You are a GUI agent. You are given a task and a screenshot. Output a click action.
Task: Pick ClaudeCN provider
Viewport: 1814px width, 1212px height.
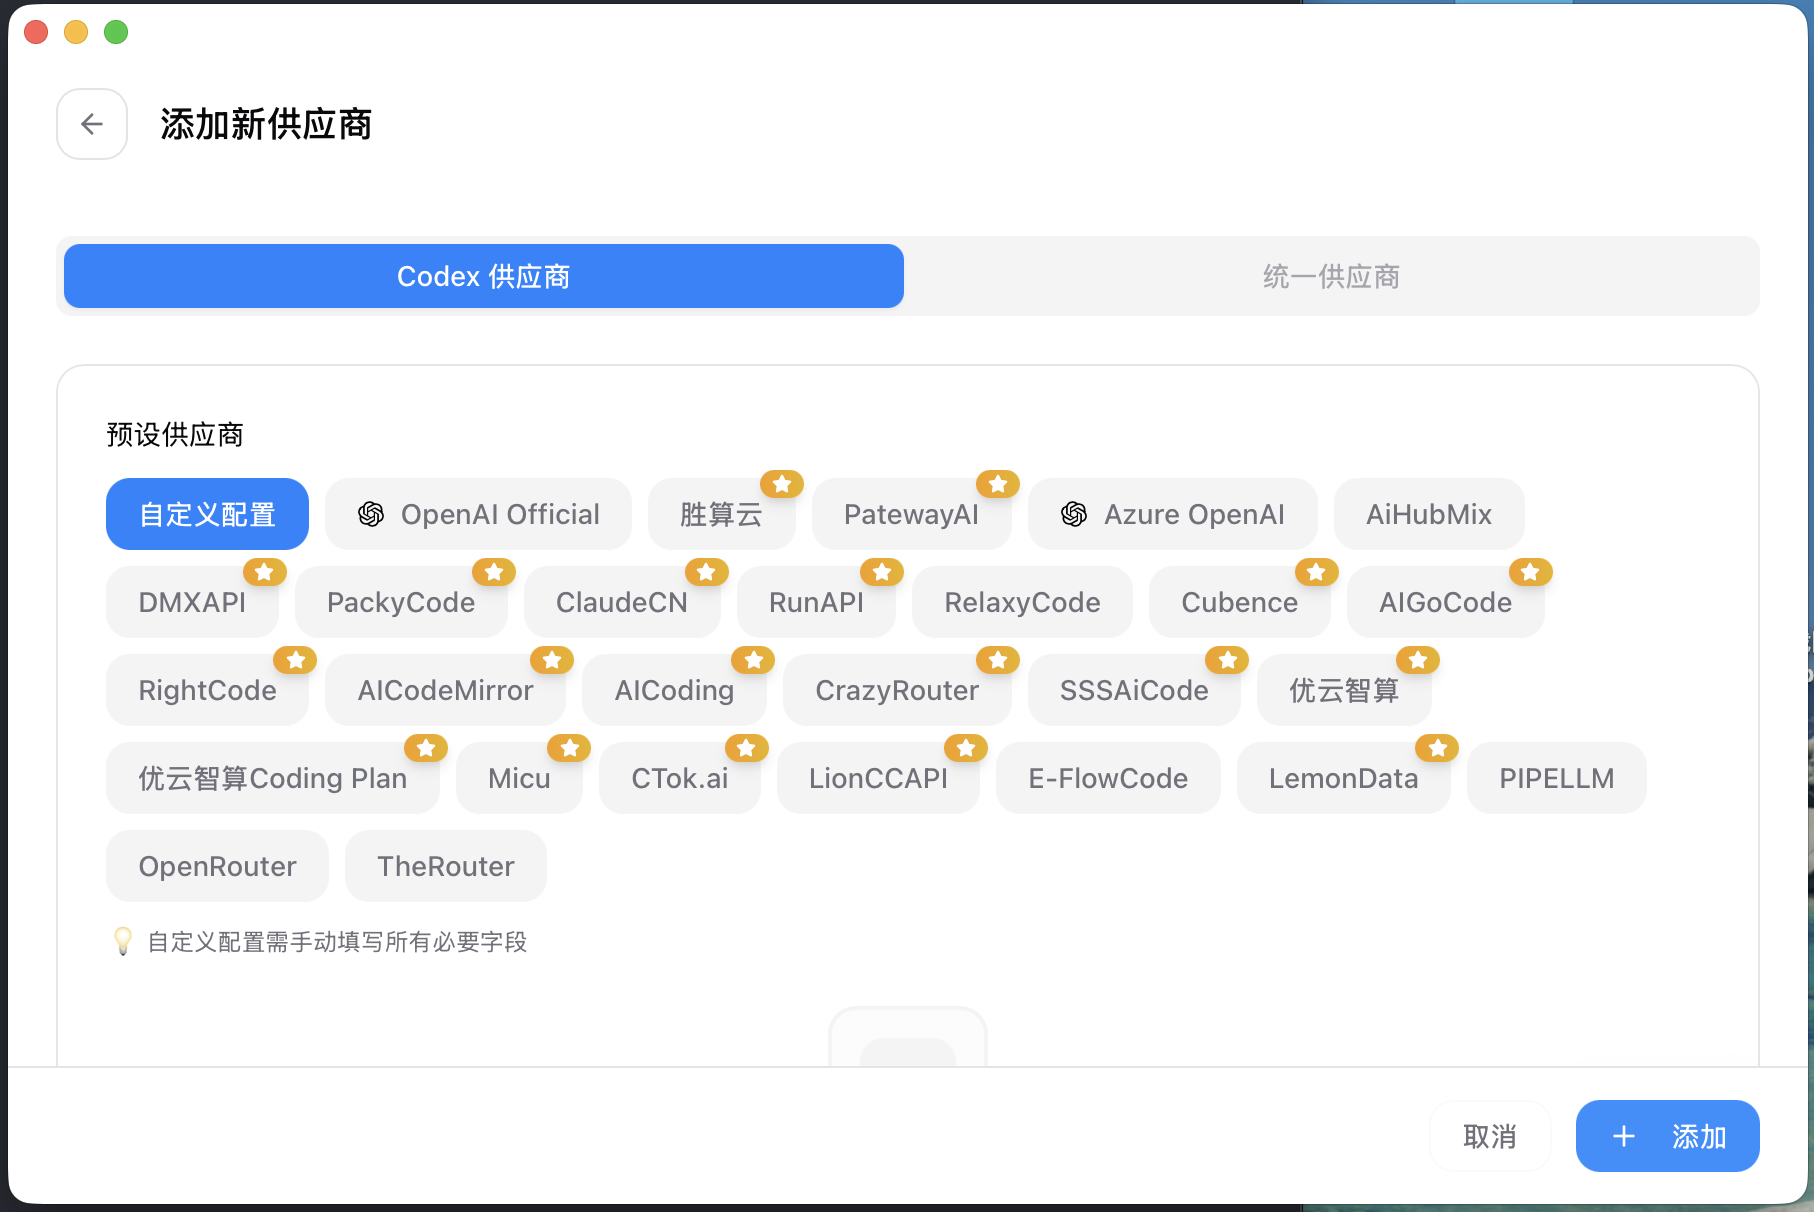click(622, 602)
